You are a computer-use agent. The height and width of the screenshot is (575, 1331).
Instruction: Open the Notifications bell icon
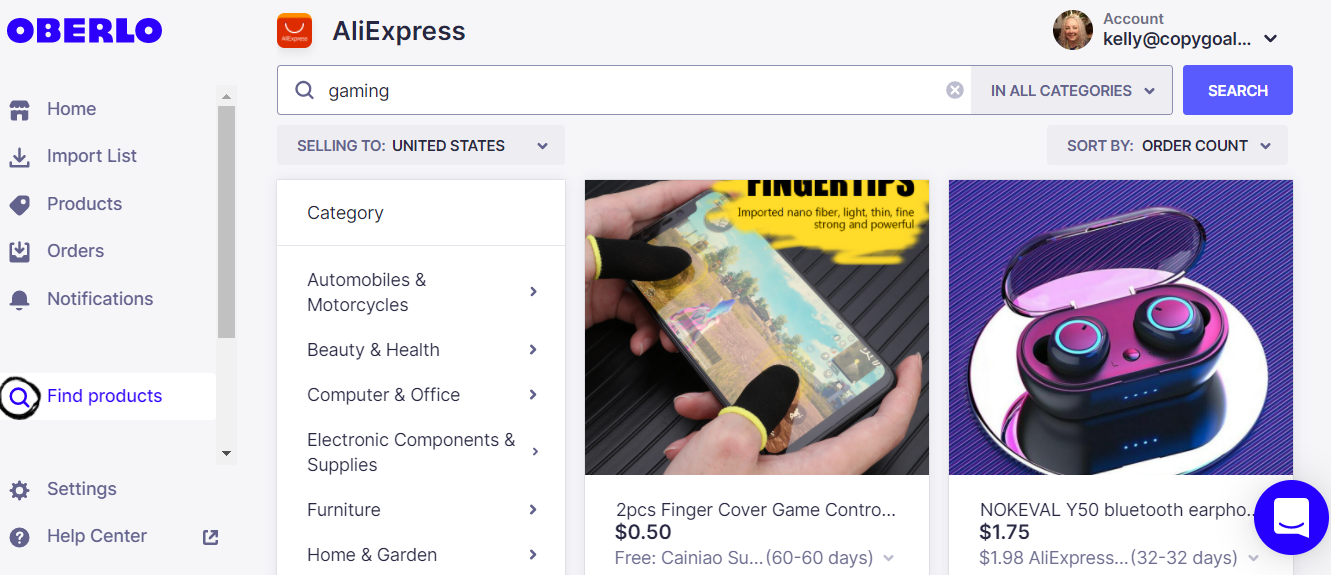pos(19,299)
